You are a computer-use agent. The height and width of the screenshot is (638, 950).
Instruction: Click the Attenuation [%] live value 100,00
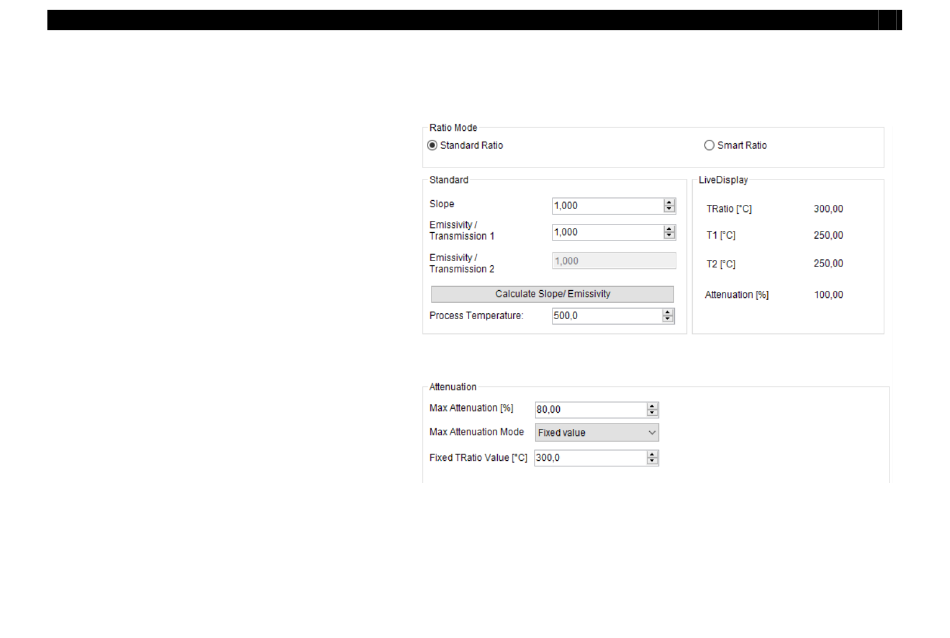coord(828,295)
